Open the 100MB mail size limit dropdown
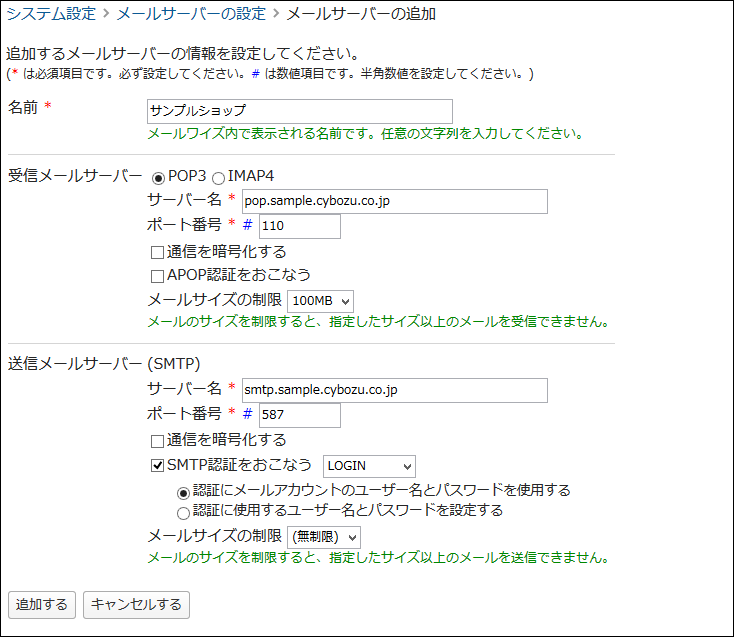734x637 pixels. (x=320, y=300)
